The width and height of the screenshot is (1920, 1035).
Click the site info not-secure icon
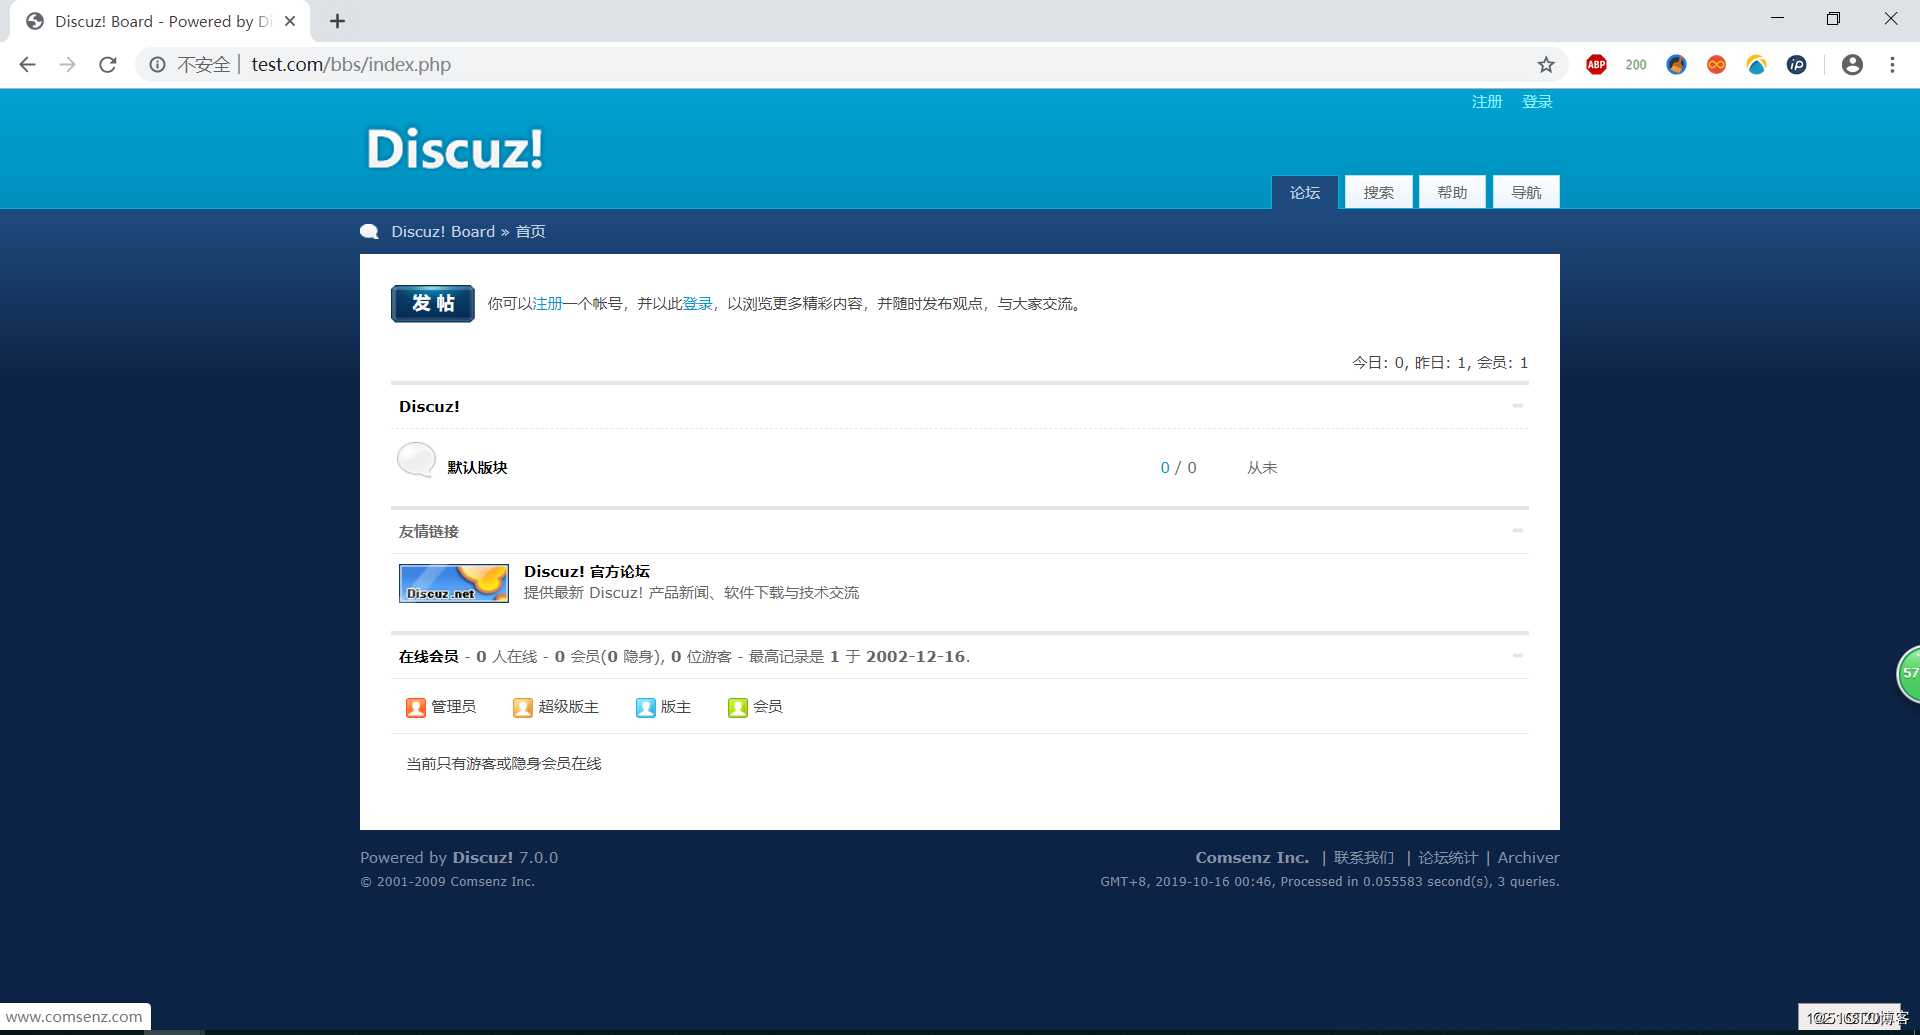157,64
